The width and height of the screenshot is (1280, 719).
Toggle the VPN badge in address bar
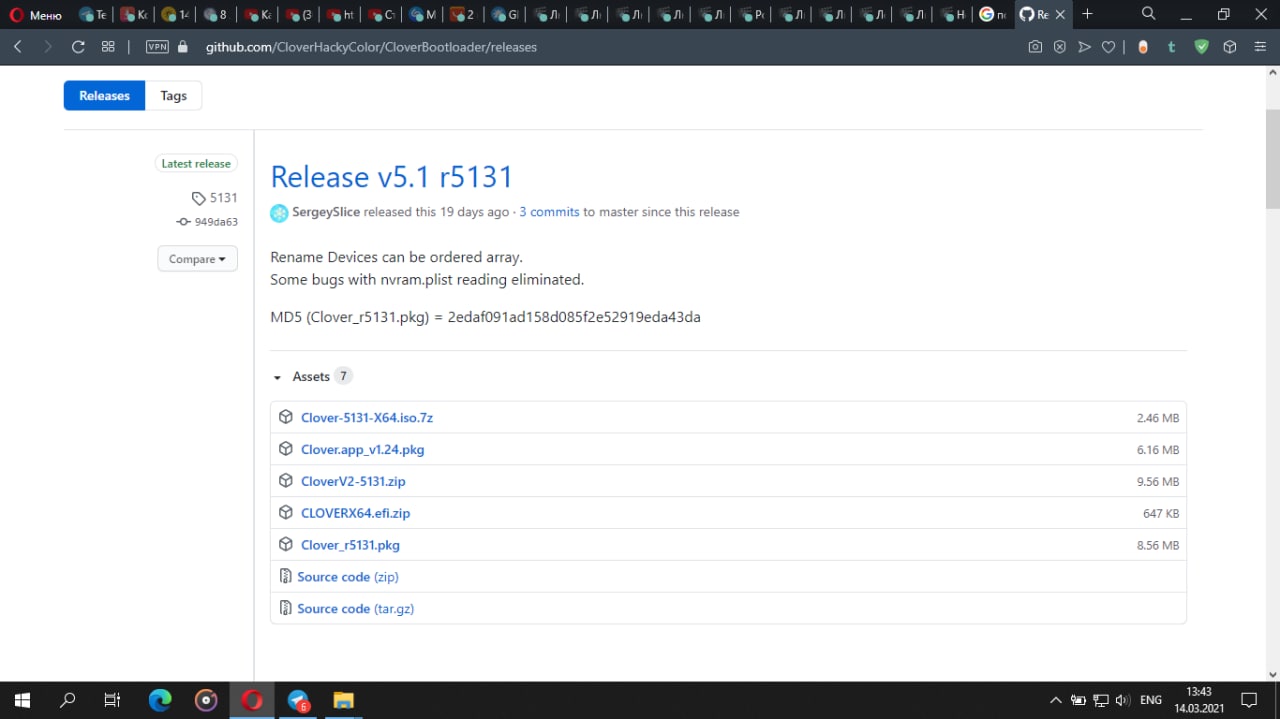click(157, 47)
